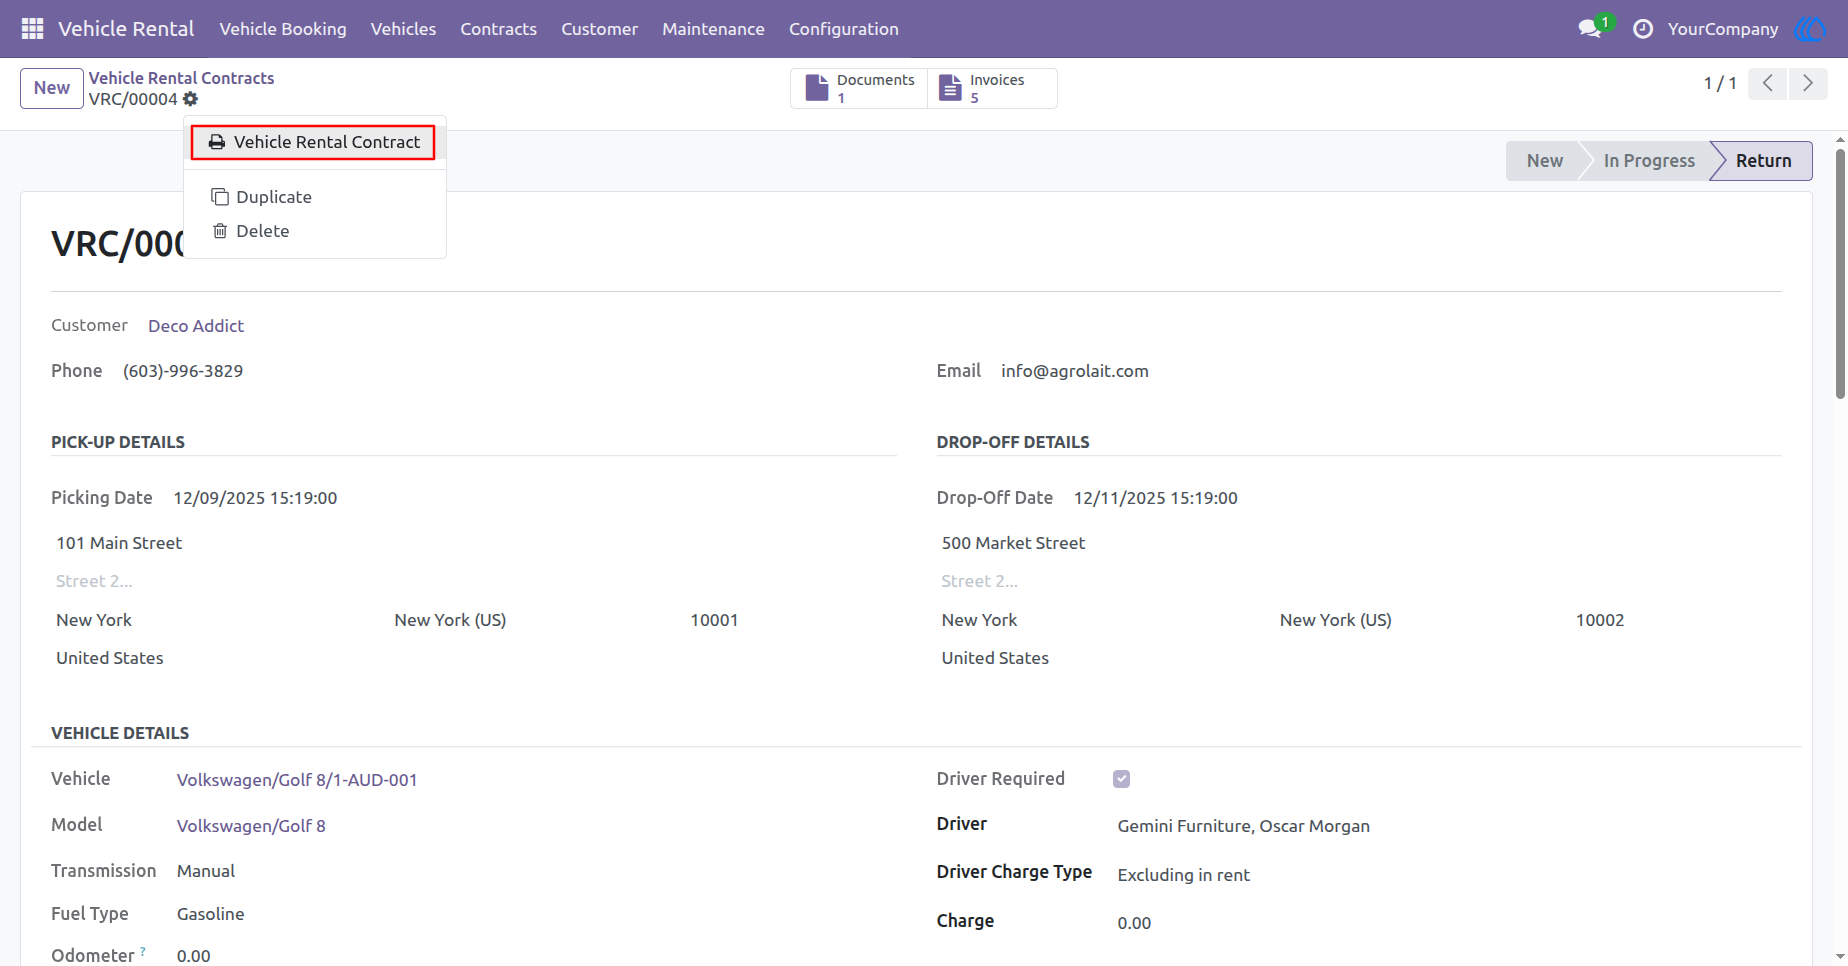Screen dimensions: 1848x966
Task: Open the activities clock icon
Action: (1642, 29)
